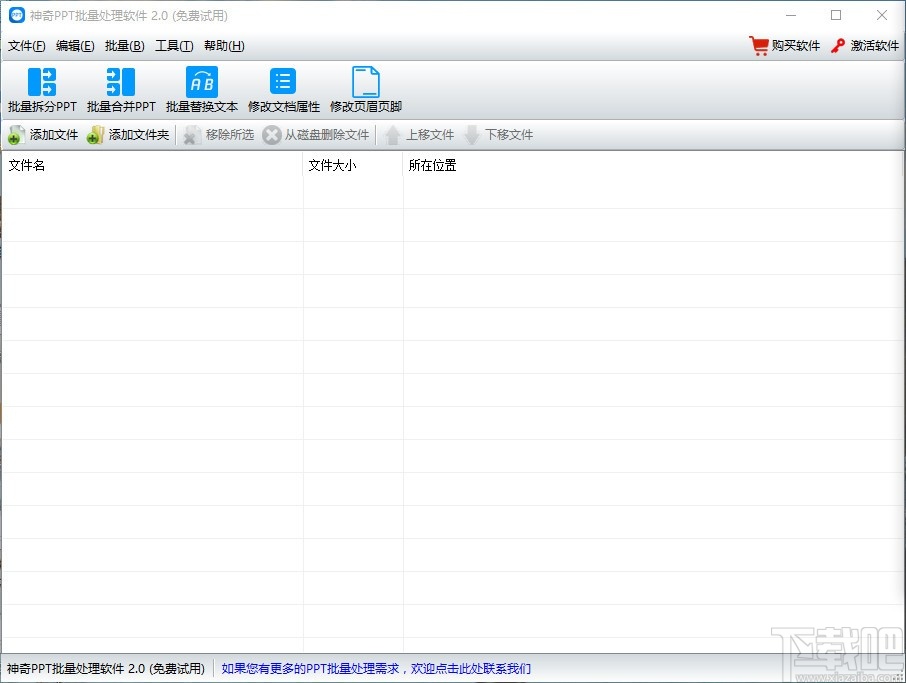Close the application window
The height and width of the screenshot is (683, 906).
(882, 16)
